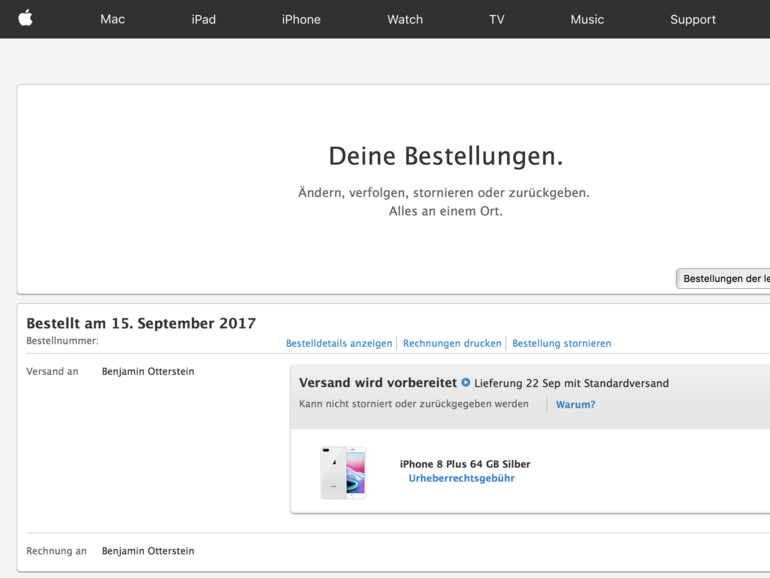Click 'iPhone 8 Plus 64 GB Silber' title
This screenshot has height=578, width=770.
465,464
